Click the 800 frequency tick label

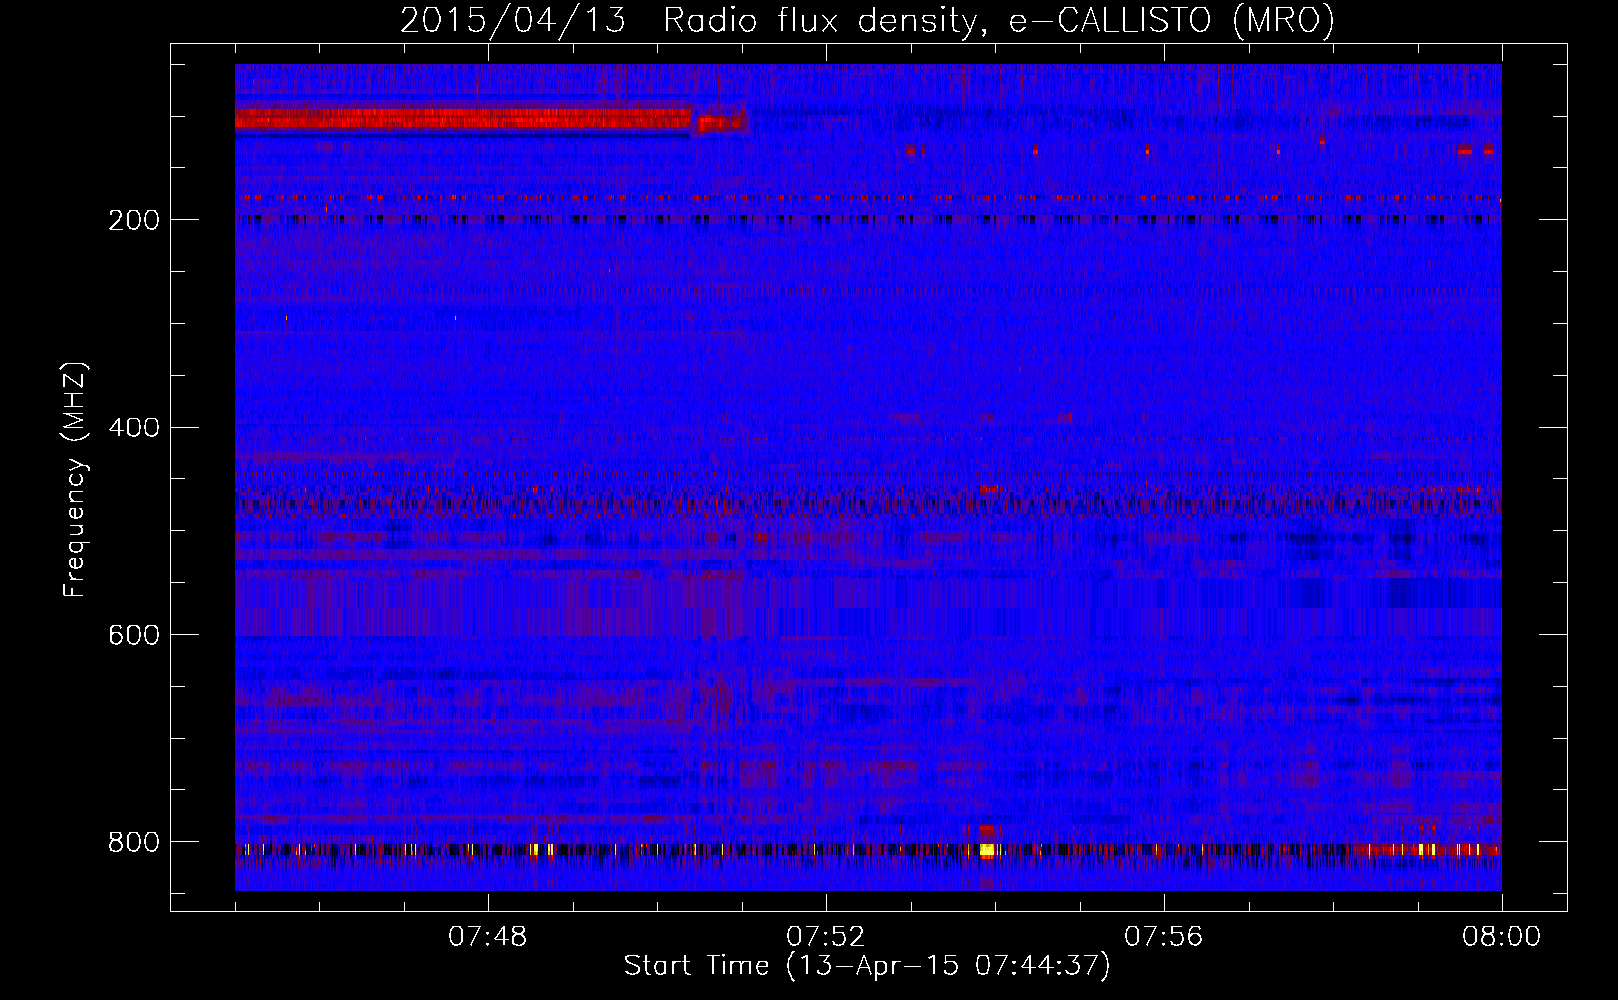click(134, 843)
